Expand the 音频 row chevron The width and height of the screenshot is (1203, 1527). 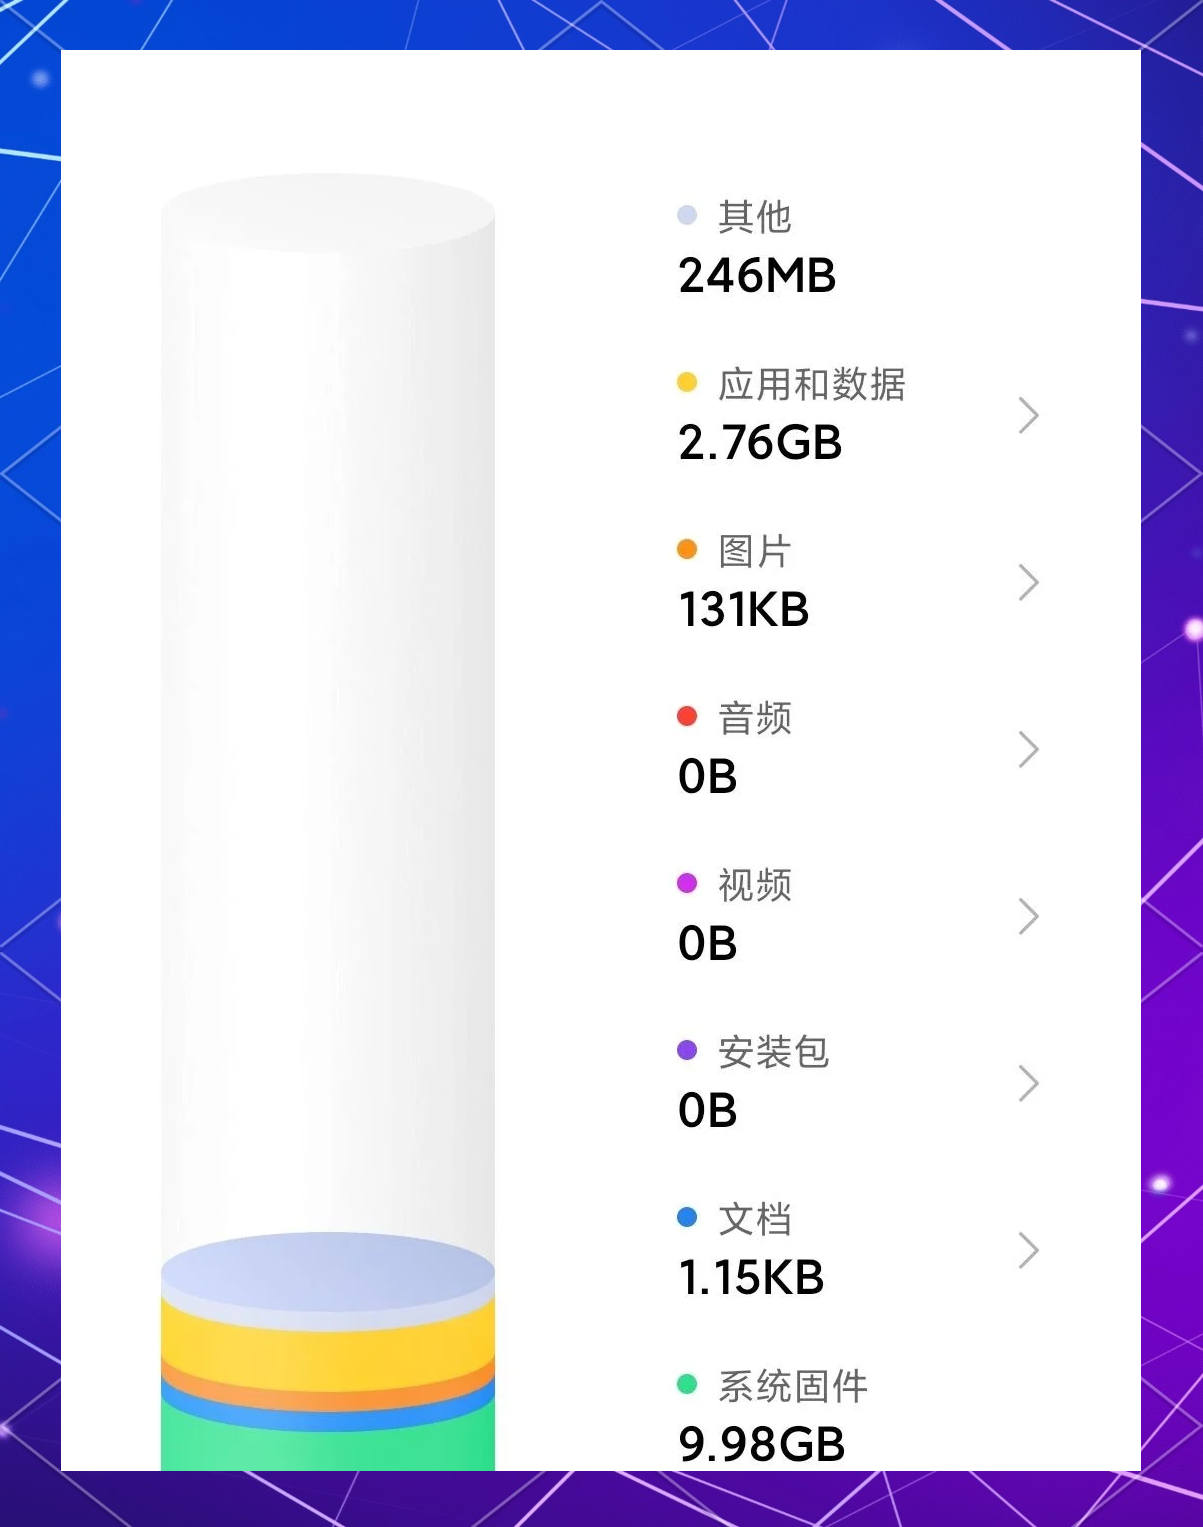point(1028,749)
